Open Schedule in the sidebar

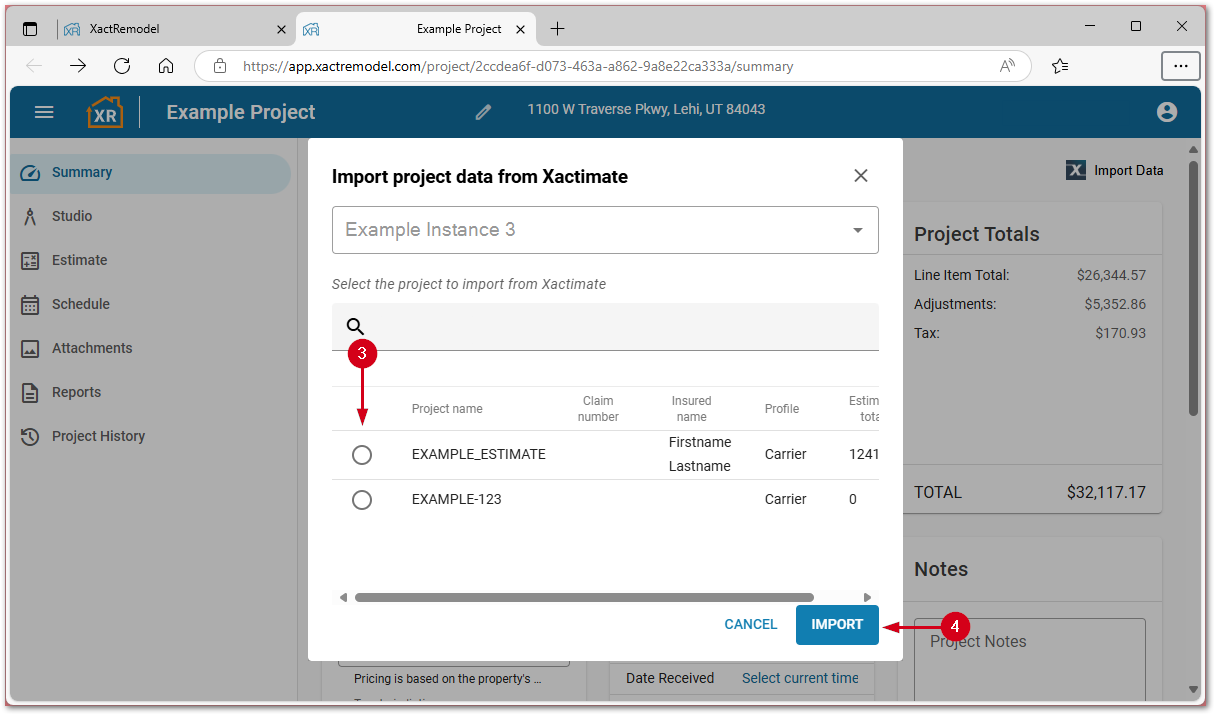tap(150, 304)
